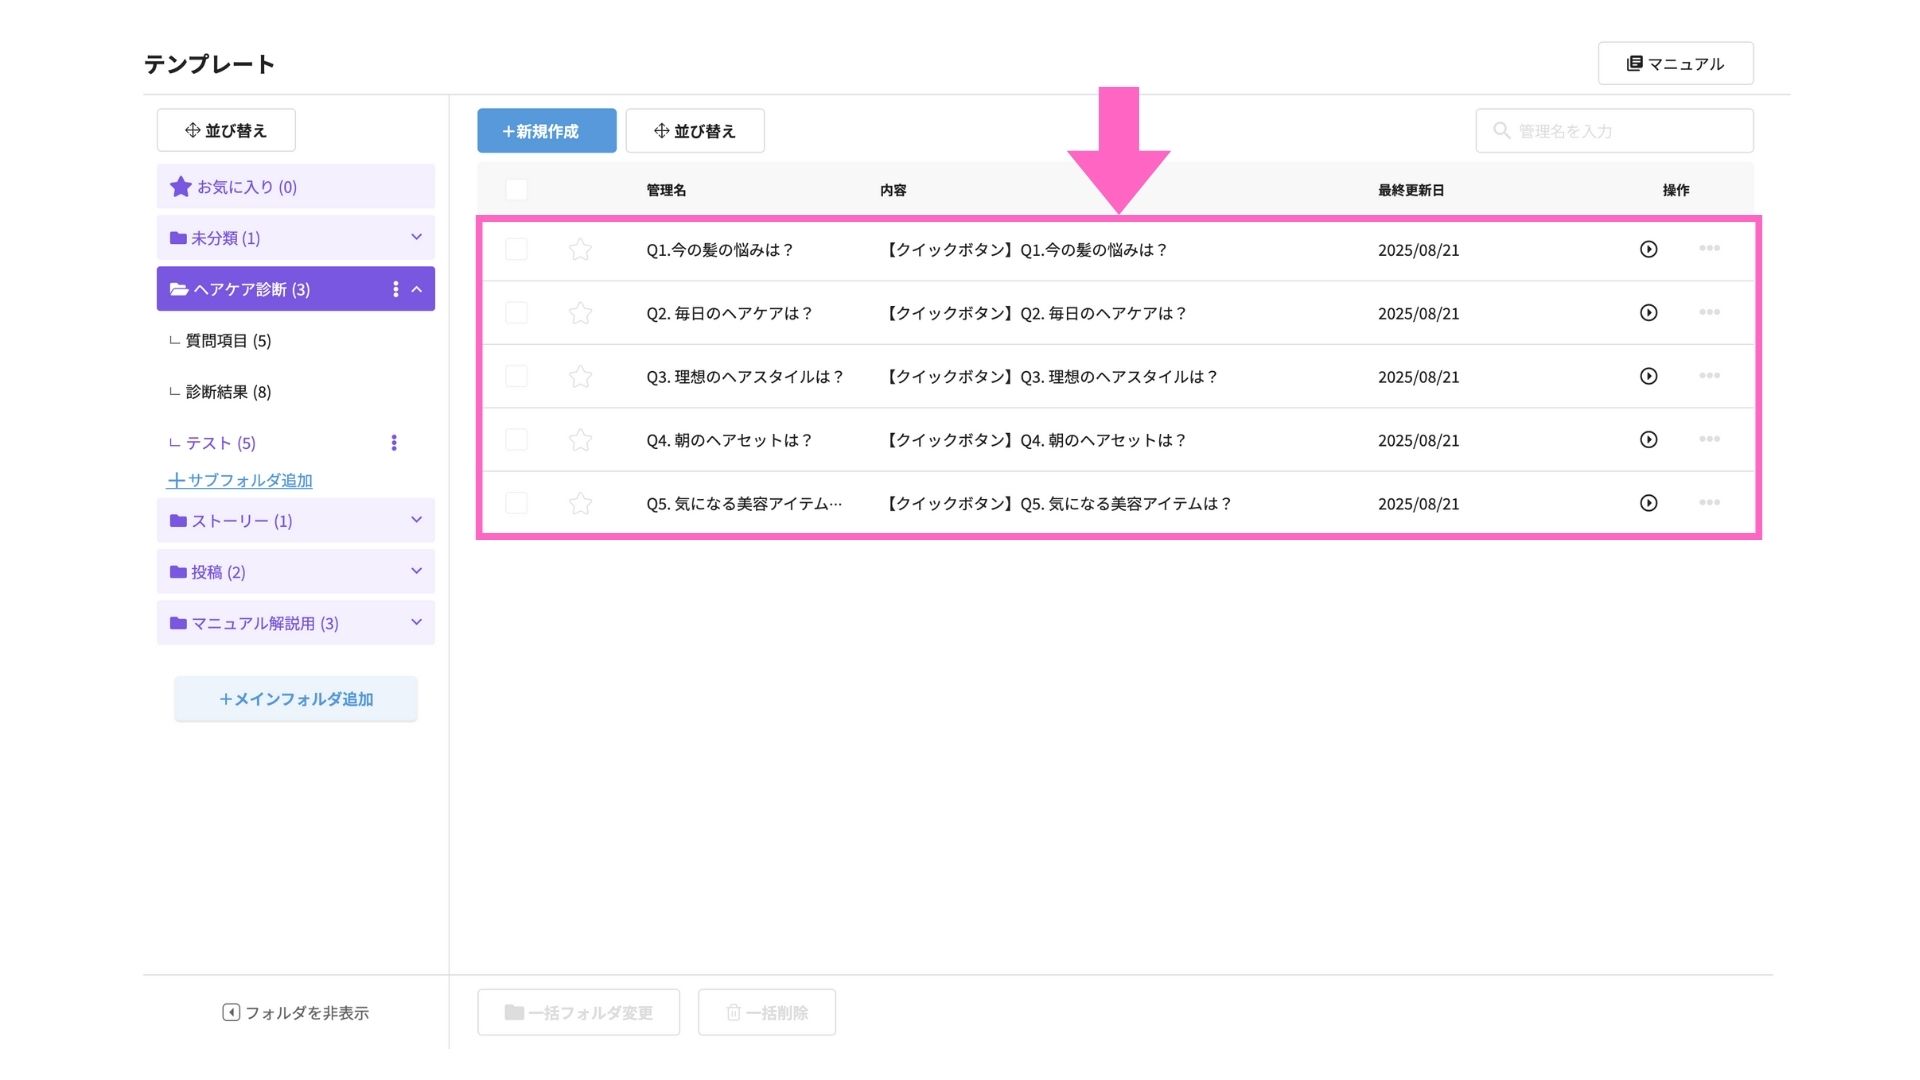The width and height of the screenshot is (1920, 1080).
Task: Tick the checkbox for Q1.今の髪の悩みは？
Action: pos(516,249)
